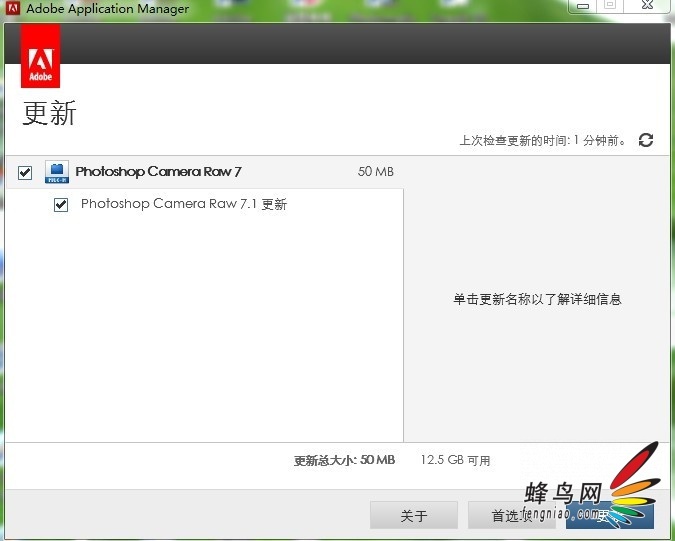The width and height of the screenshot is (675, 541).
Task: Uncheck the Photoshop Camera Raw 7 checkbox
Action: 25,173
